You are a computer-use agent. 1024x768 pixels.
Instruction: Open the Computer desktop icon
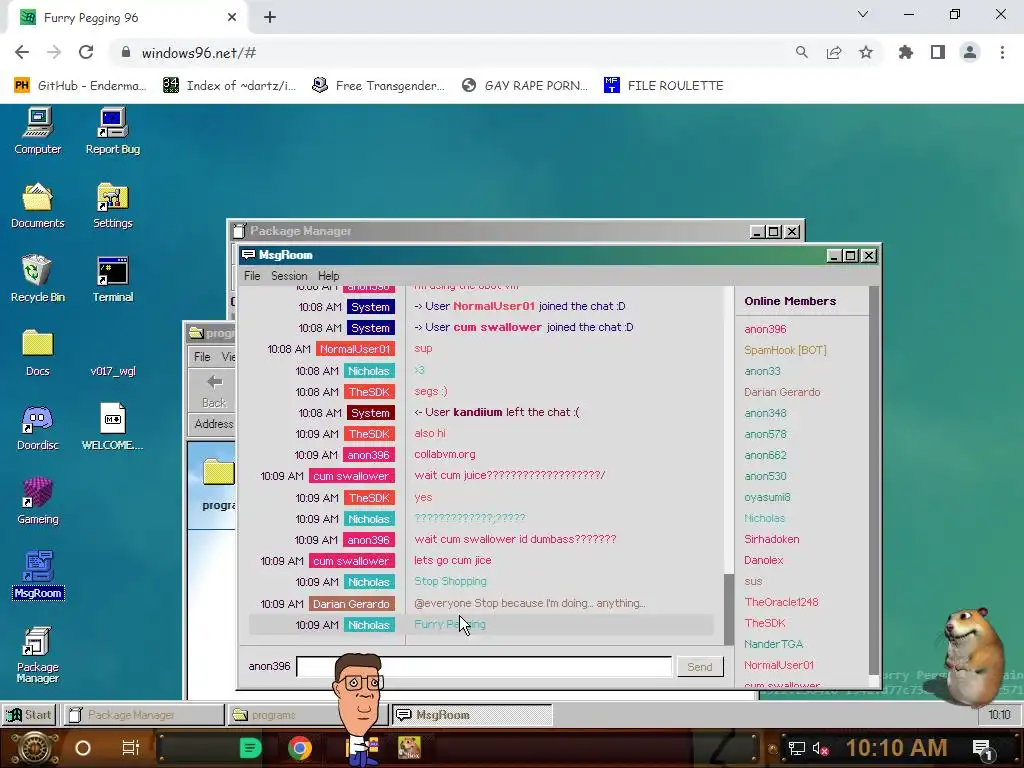pyautogui.click(x=37, y=131)
